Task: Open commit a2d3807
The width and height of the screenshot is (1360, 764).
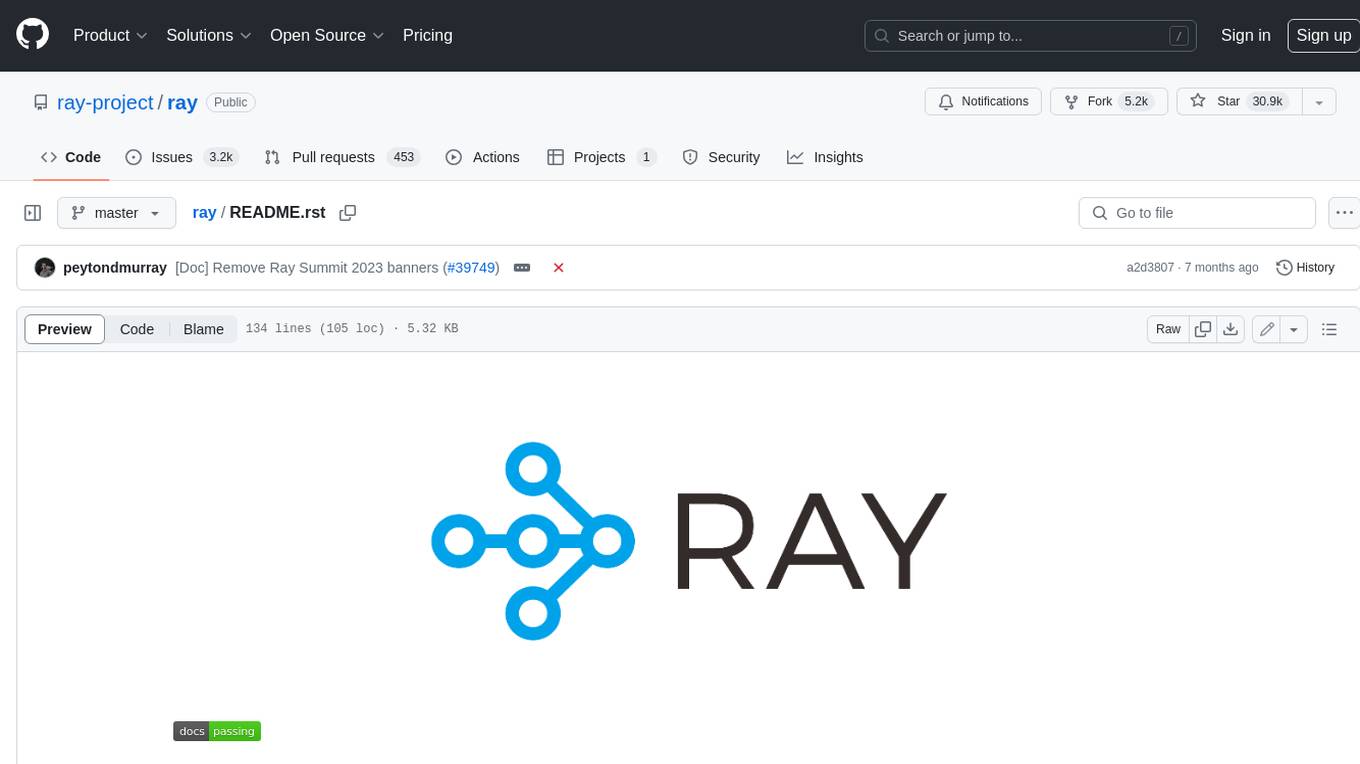Action: pos(1150,268)
